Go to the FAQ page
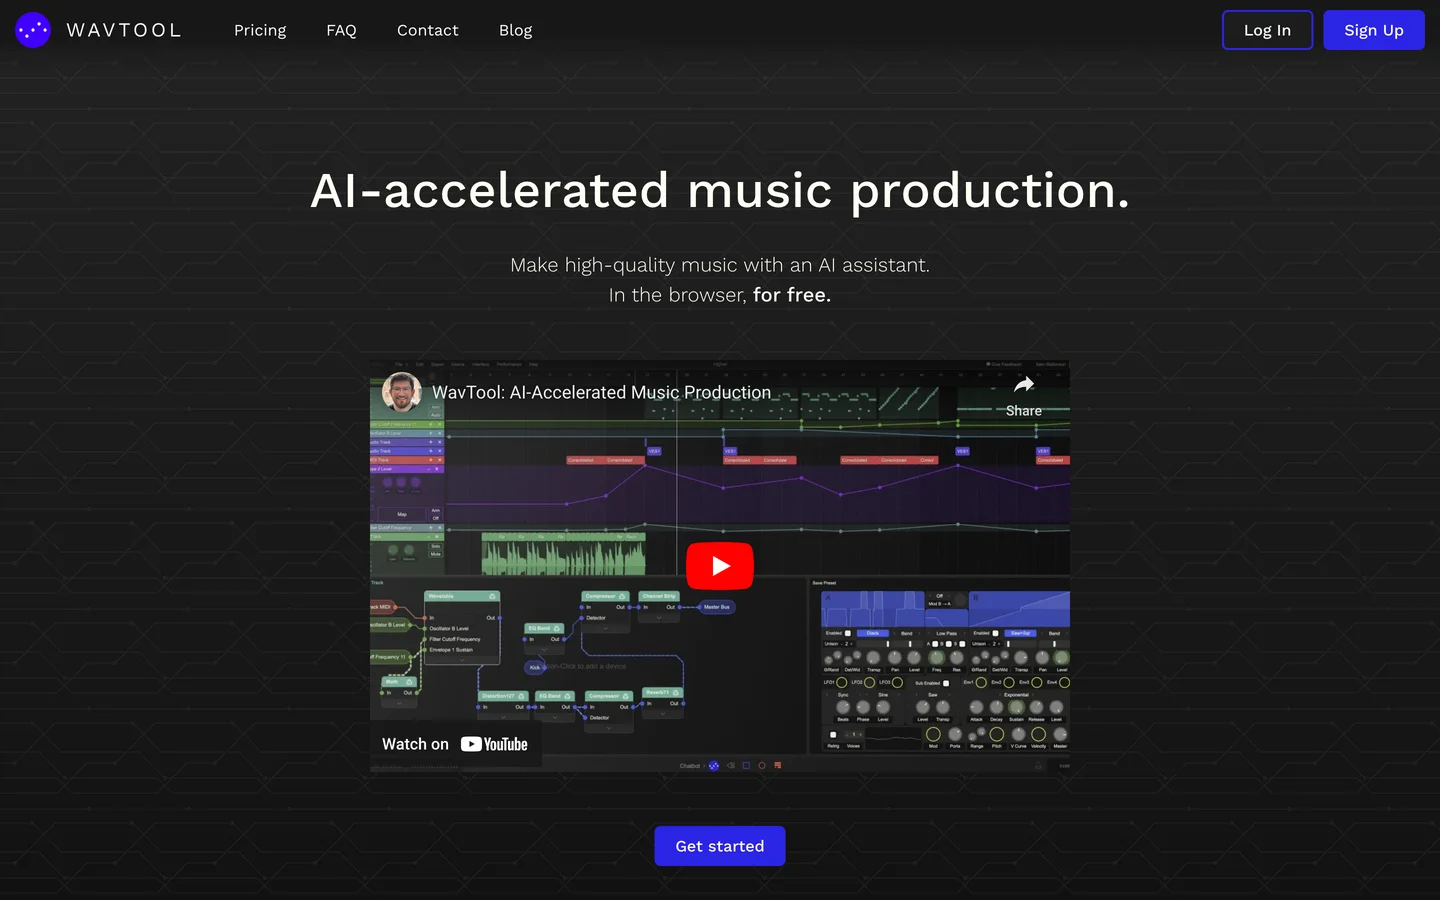This screenshot has height=900, width=1440. click(x=341, y=30)
